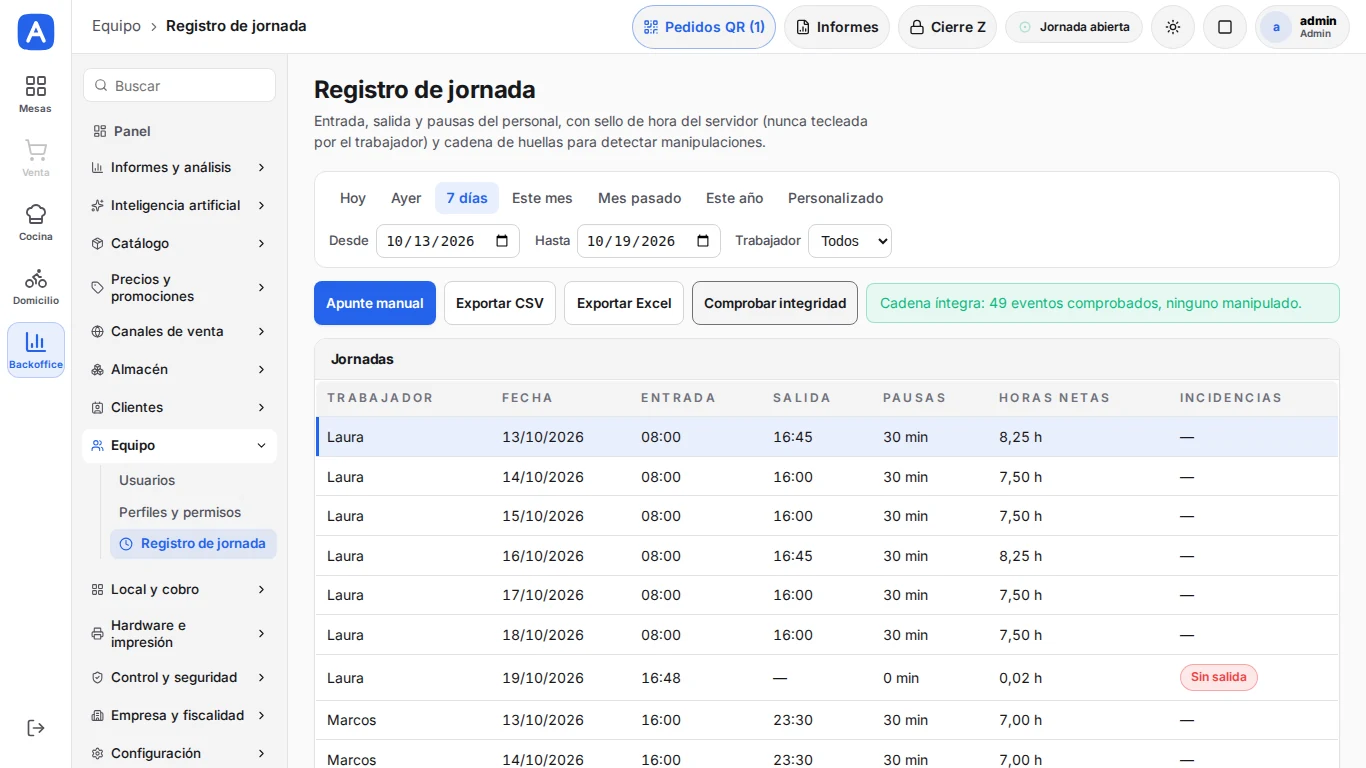
Task: Select the Personalizado range tab
Action: [836, 198]
